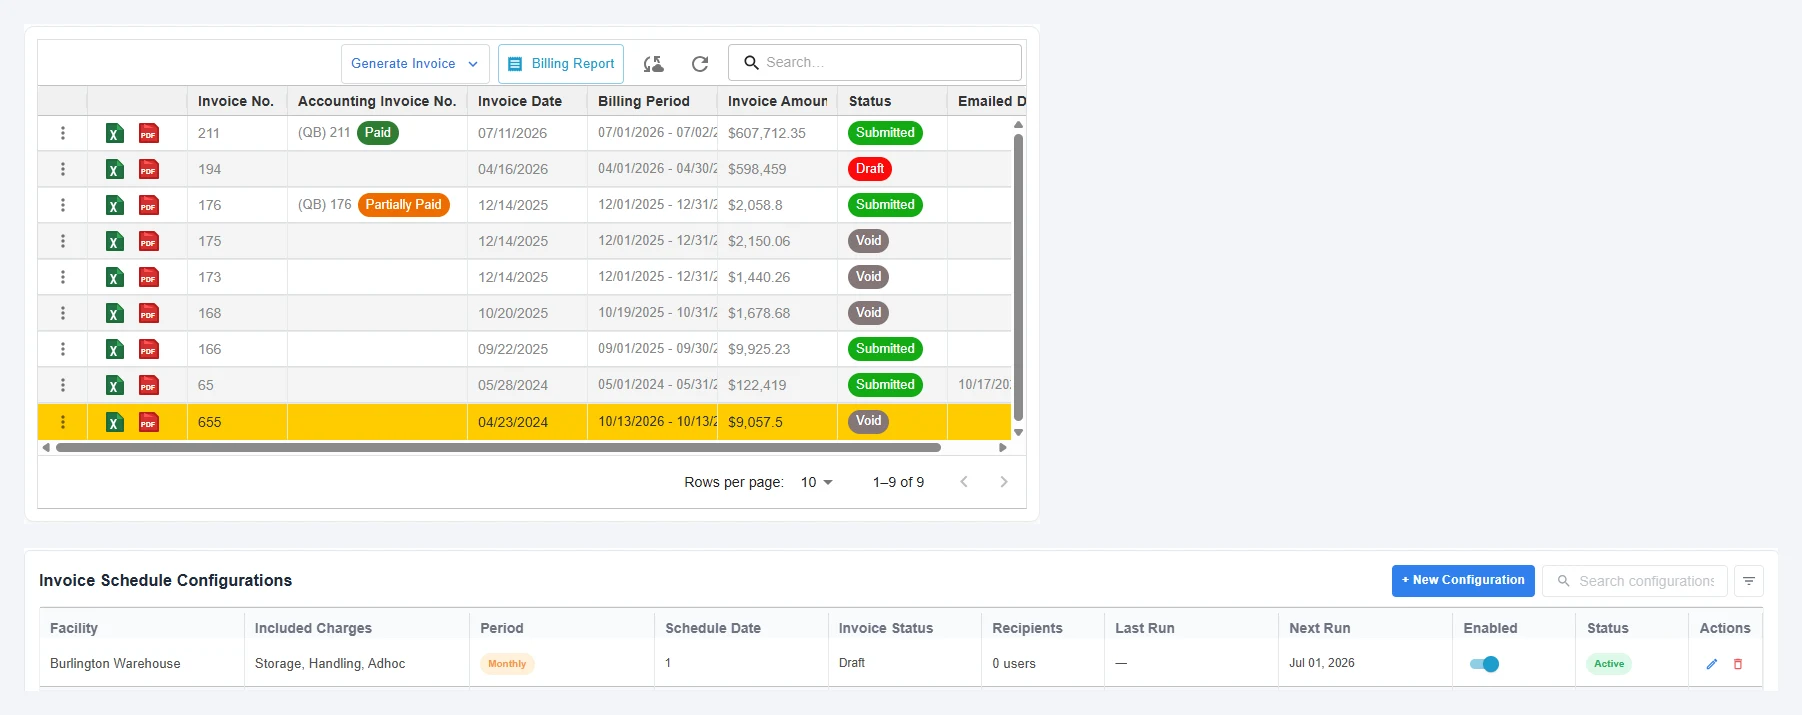Sort by Accounting Invoice No. header
This screenshot has width=1802, height=715.
click(x=377, y=101)
